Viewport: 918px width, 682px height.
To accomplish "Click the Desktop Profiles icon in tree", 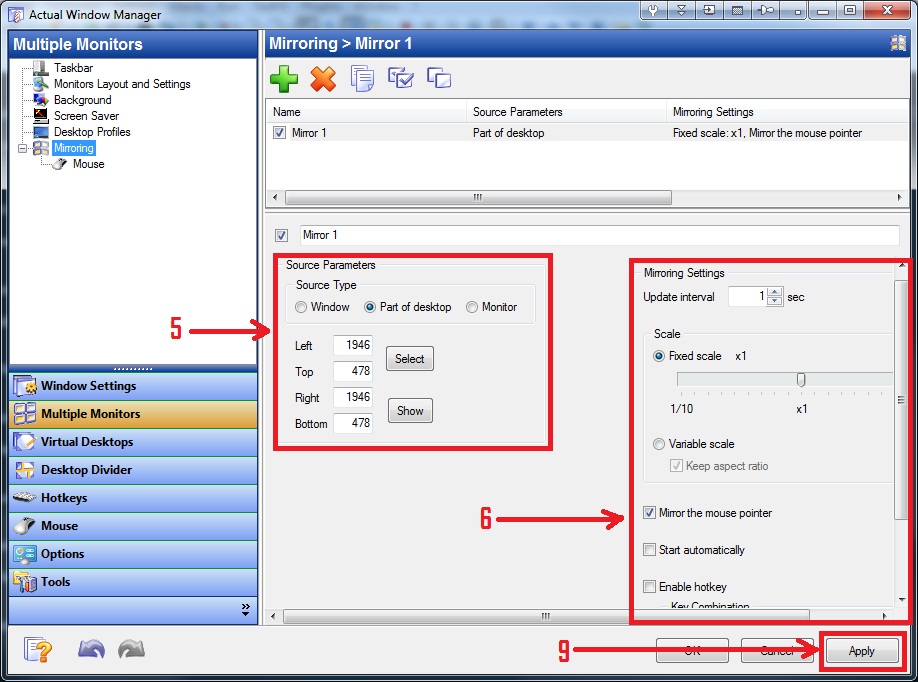I will [x=40, y=132].
